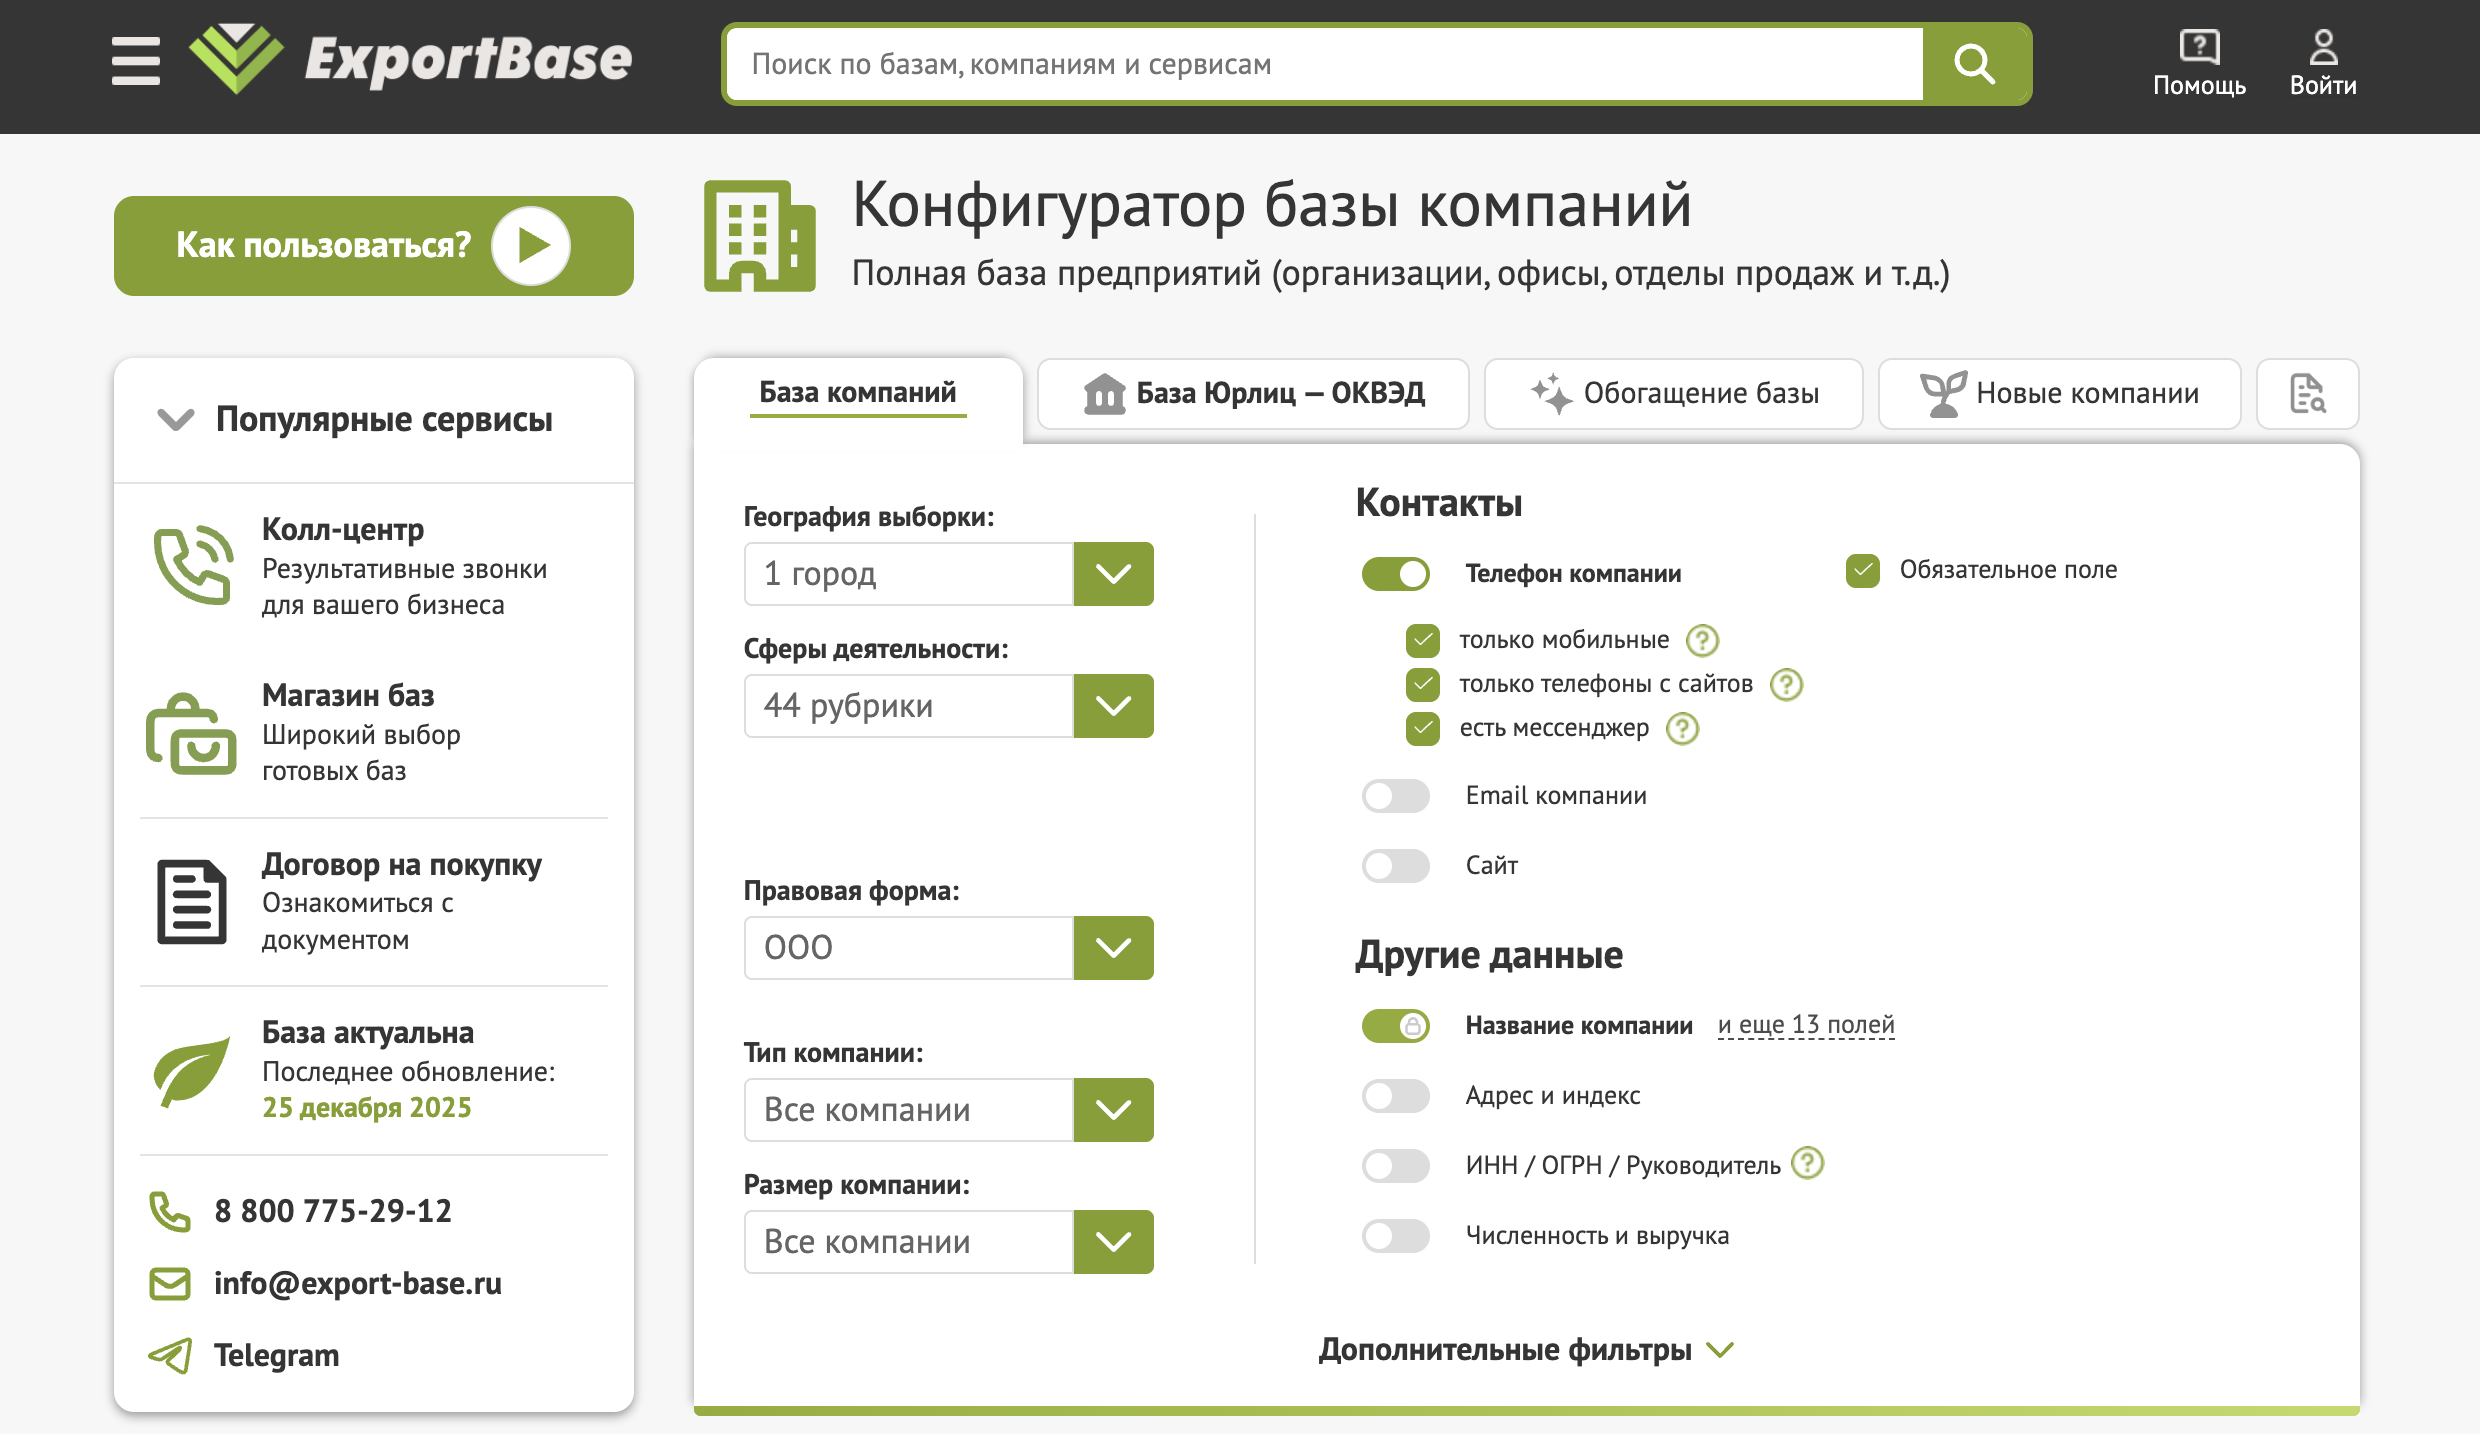Viewport: 2480px width, 1434px height.
Task: Click help icon next to только мобильные
Action: [x=1702, y=640]
